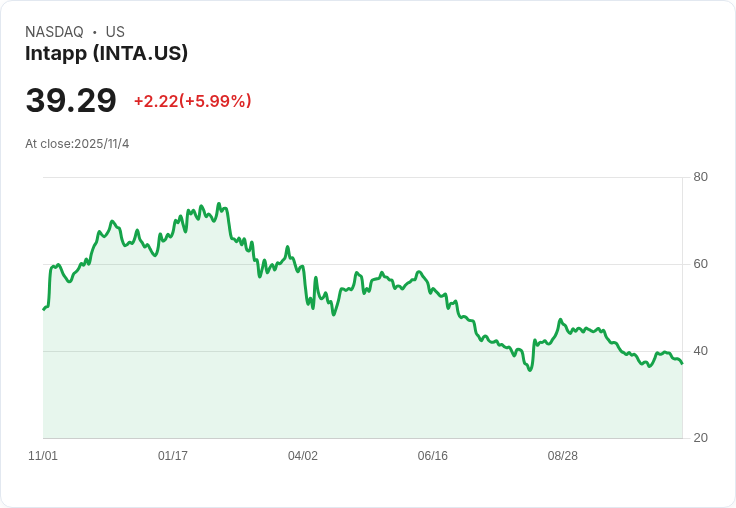Select the 80 y-axis price label
The height and width of the screenshot is (508, 736).
(x=701, y=177)
